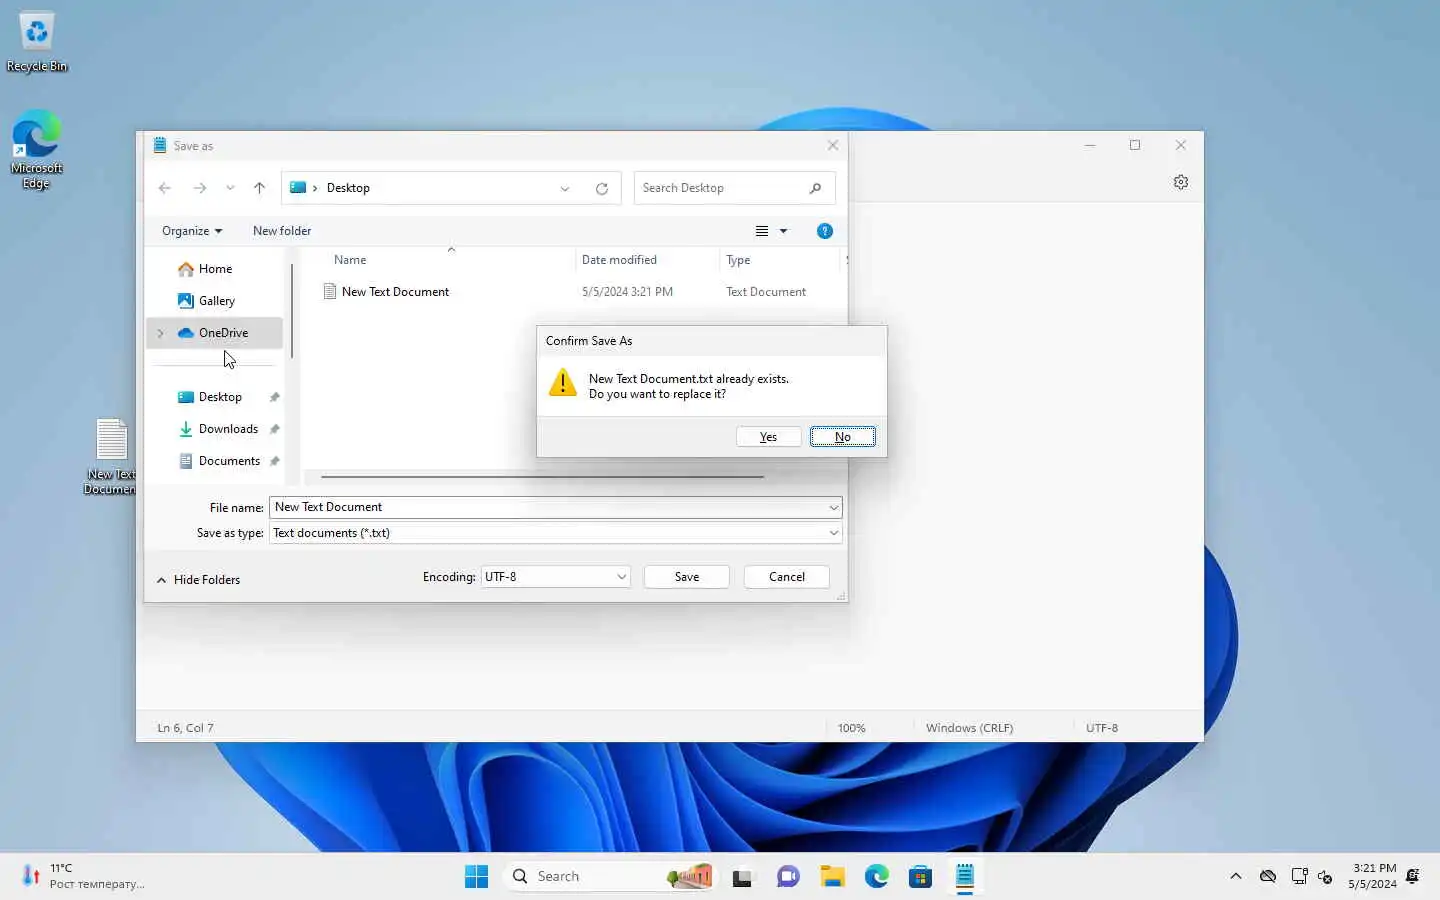1440x900 pixels.
Task: Select Home in navigation pane
Action: coord(215,269)
